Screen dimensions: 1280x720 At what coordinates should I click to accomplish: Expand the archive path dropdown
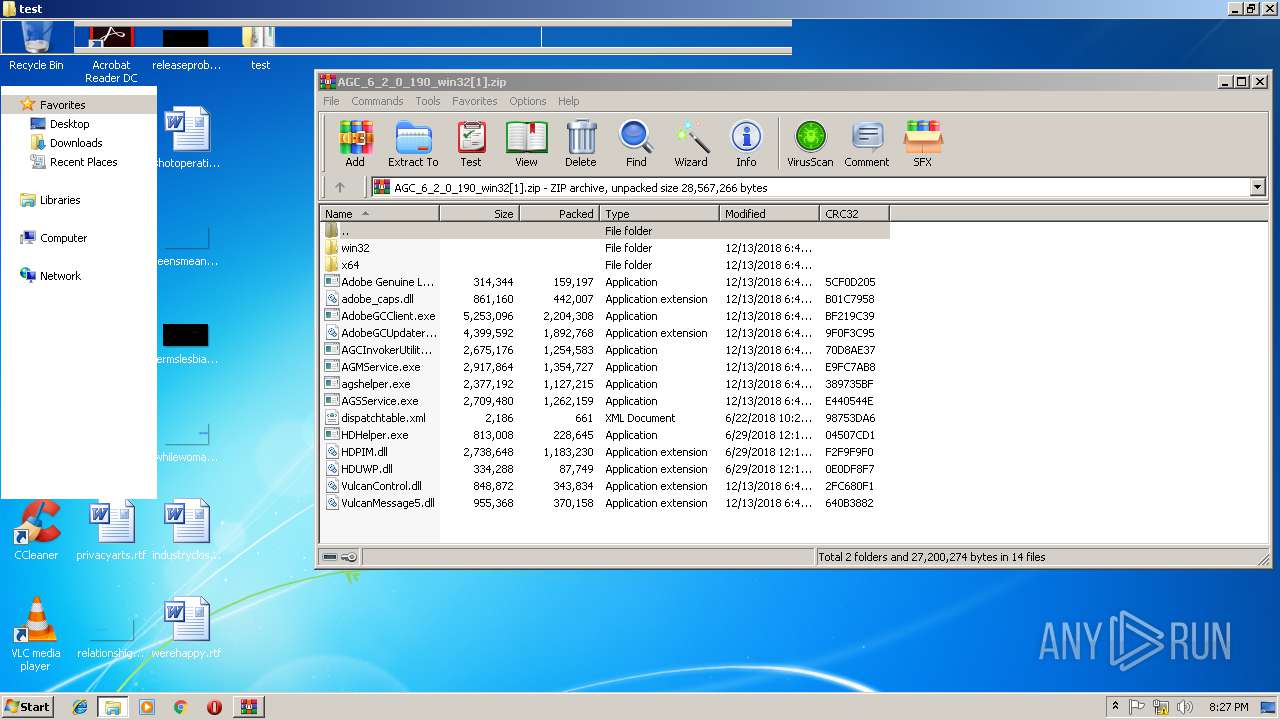click(1257, 187)
